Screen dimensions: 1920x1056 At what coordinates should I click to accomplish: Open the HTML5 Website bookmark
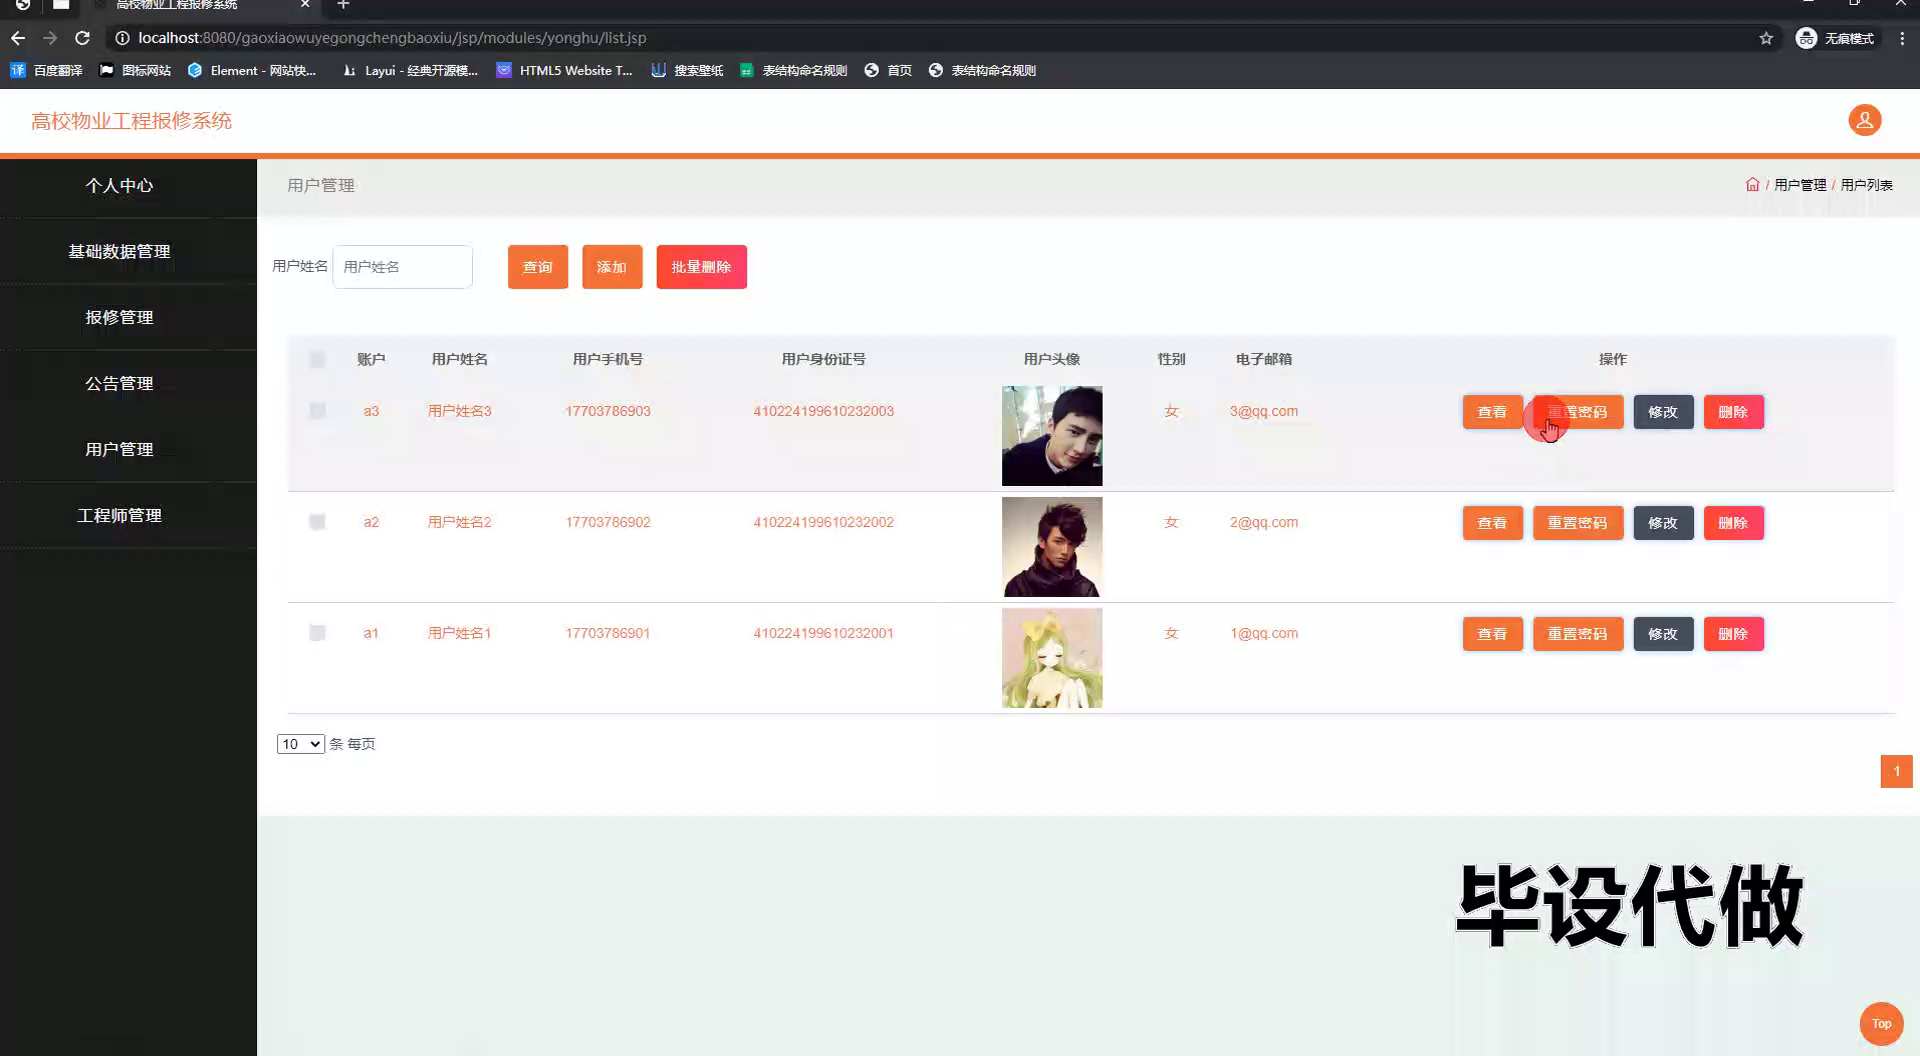(x=565, y=70)
